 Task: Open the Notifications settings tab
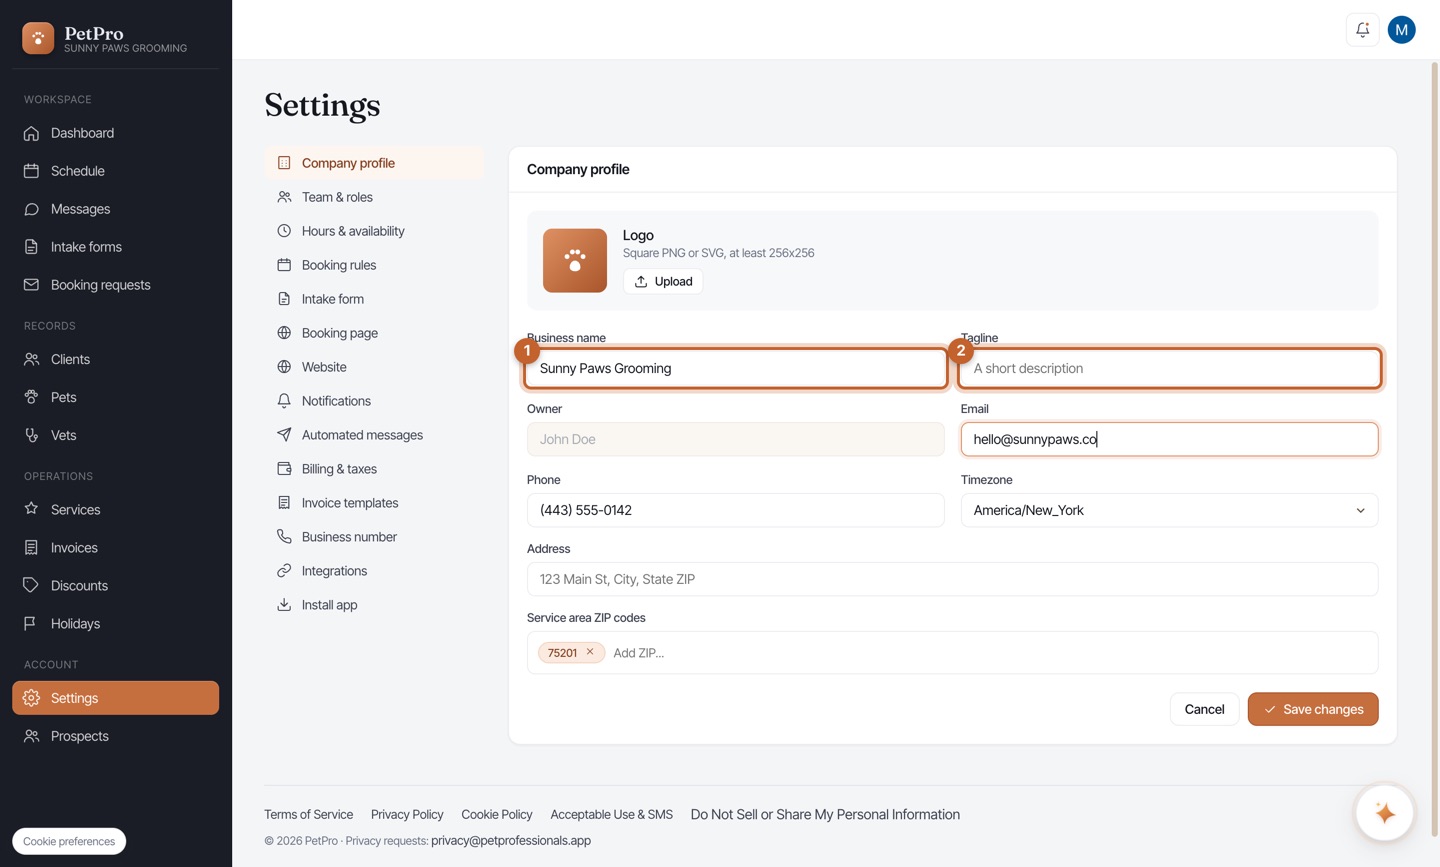coord(374,401)
